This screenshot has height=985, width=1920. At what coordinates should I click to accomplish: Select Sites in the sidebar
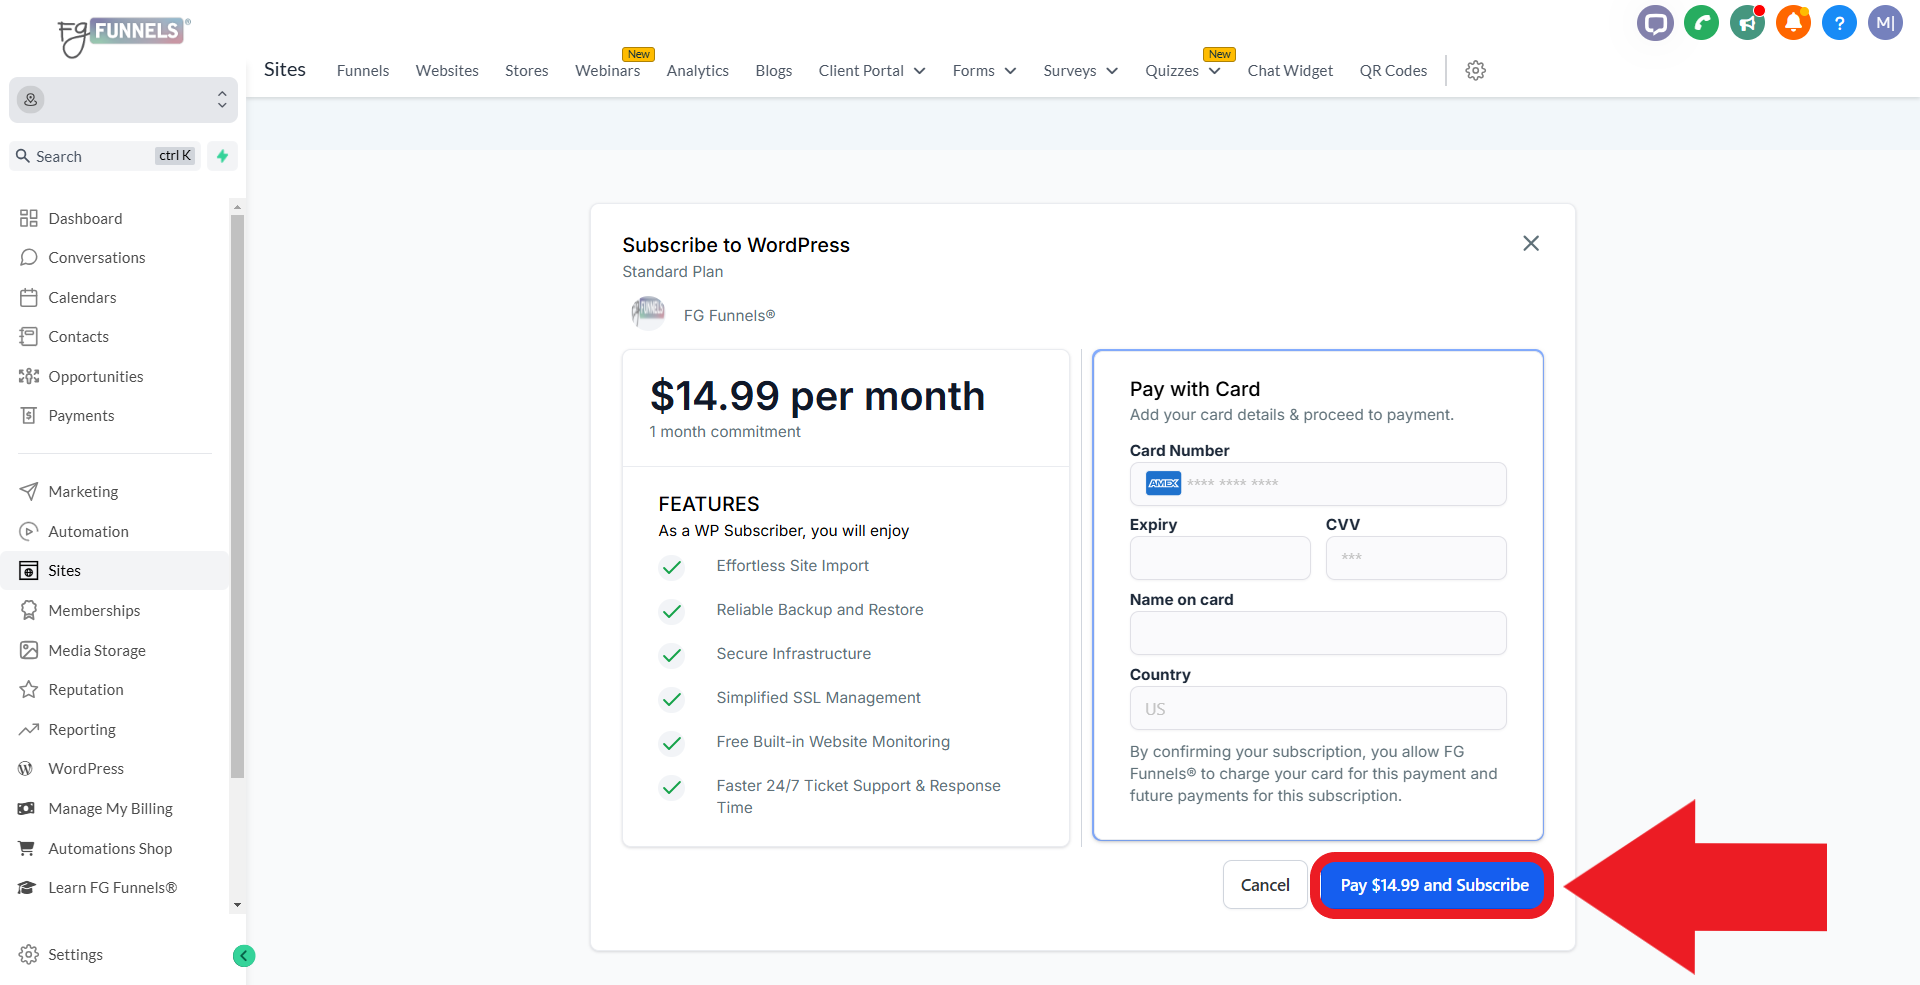115,570
